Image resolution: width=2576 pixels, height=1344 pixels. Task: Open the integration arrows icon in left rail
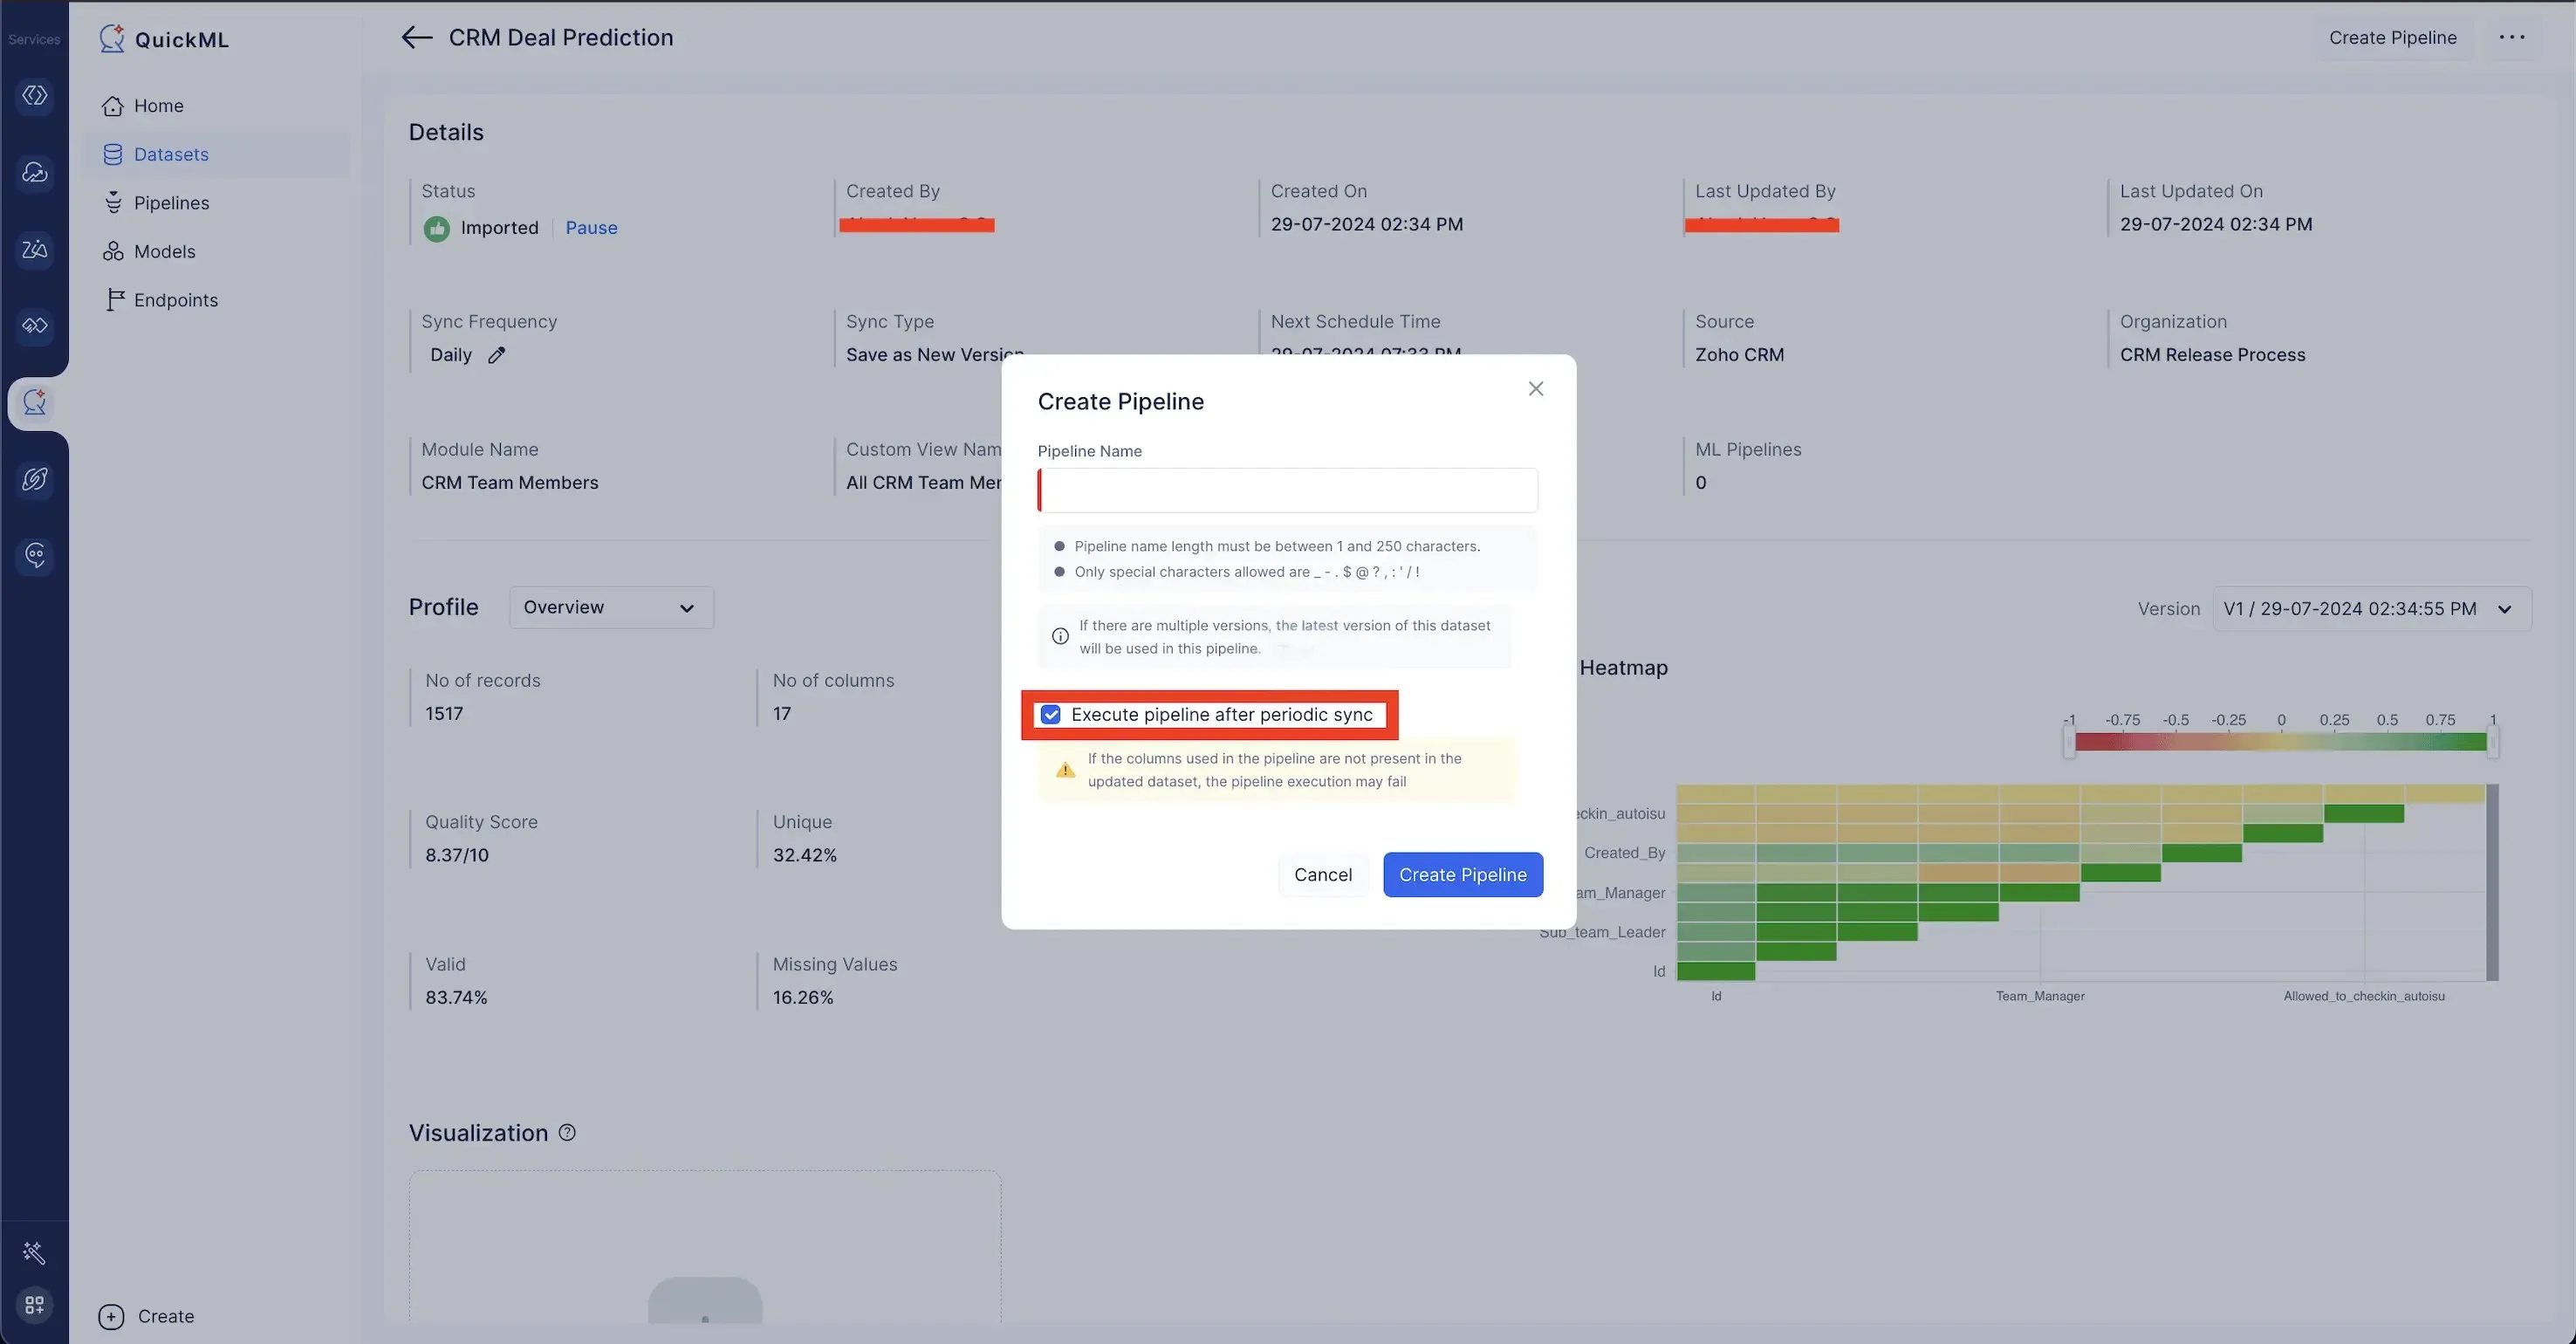click(35, 325)
